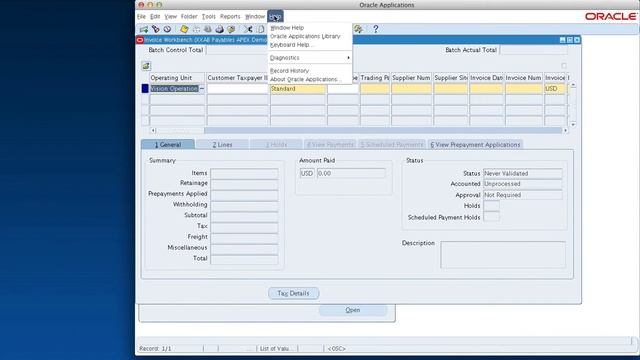Click the question mark Window Help icon
The width and height of the screenshot is (640, 360).
pyautogui.click(x=376, y=29)
